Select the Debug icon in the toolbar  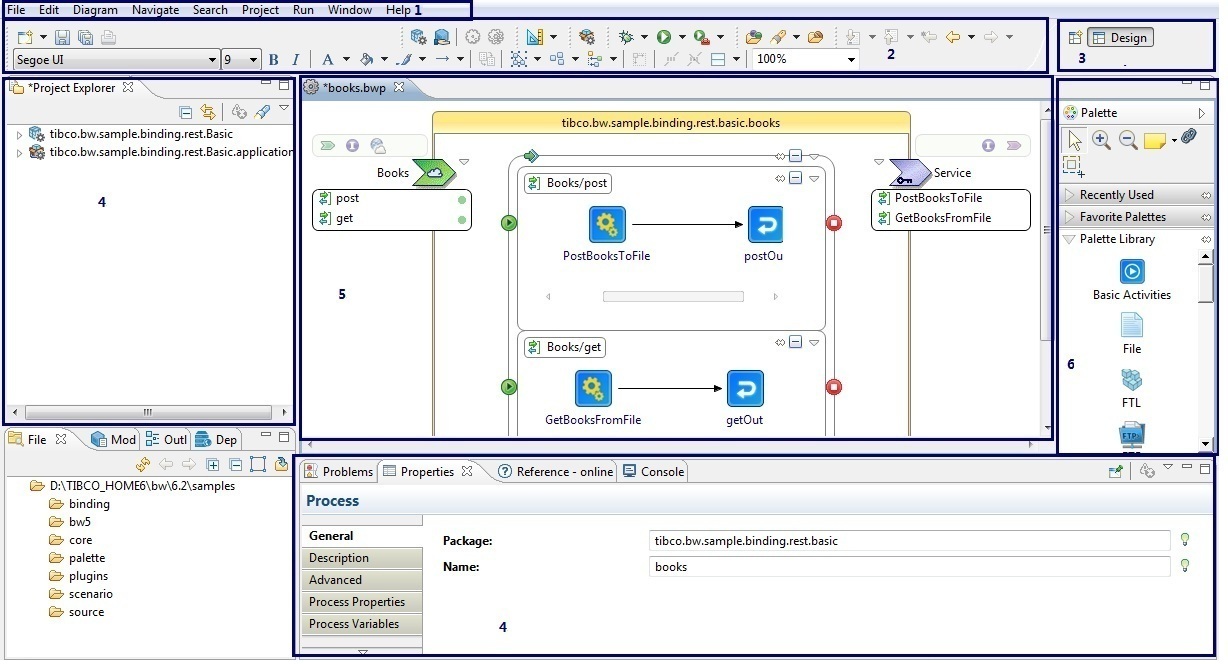[x=625, y=38]
